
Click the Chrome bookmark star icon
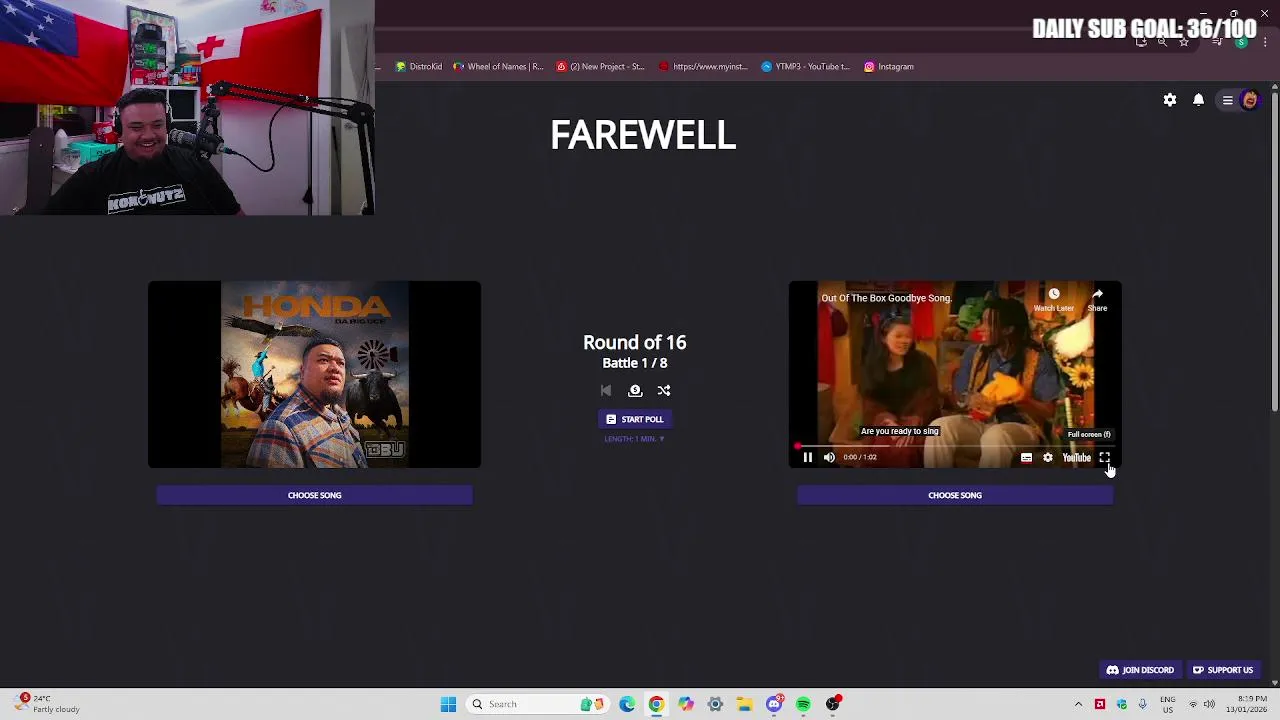(1183, 42)
